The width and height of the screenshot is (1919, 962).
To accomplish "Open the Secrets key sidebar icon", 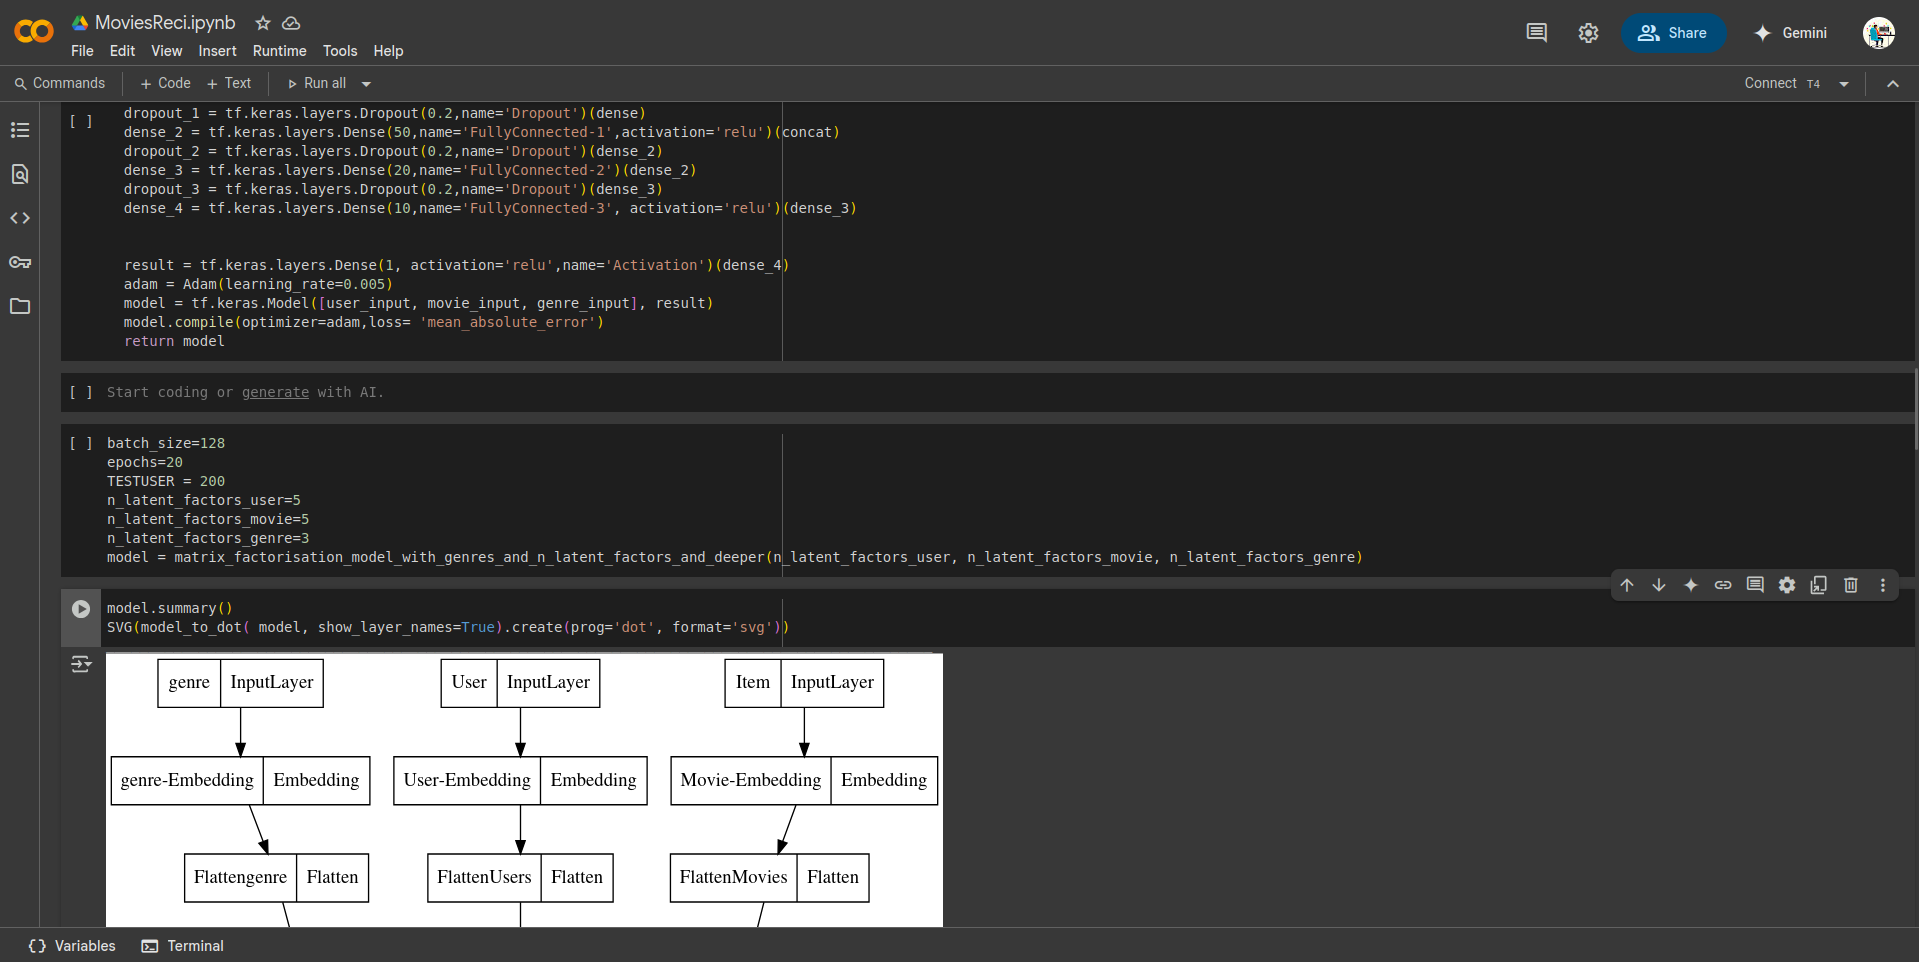I will coord(20,262).
